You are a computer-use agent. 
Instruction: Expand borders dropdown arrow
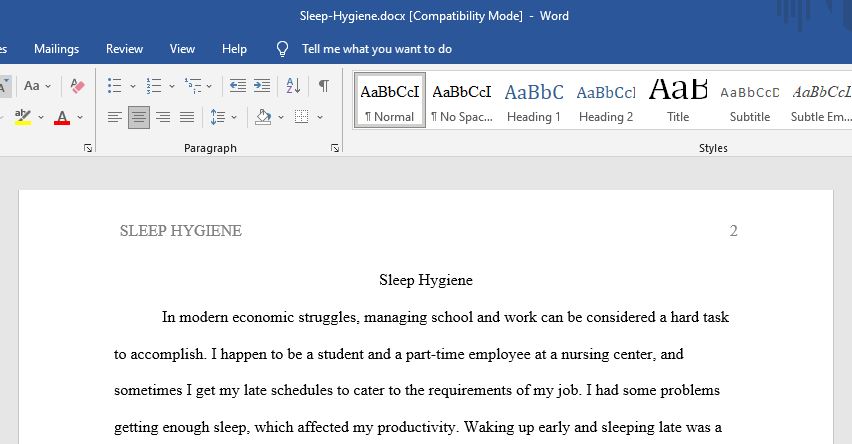pos(320,117)
